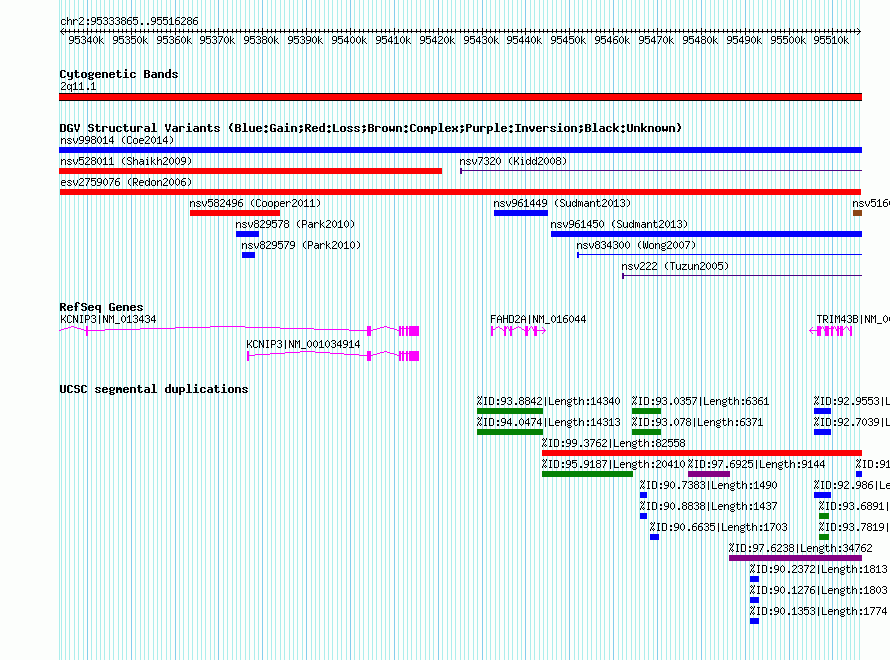Click the RefSeq Genes track title

click(101, 307)
